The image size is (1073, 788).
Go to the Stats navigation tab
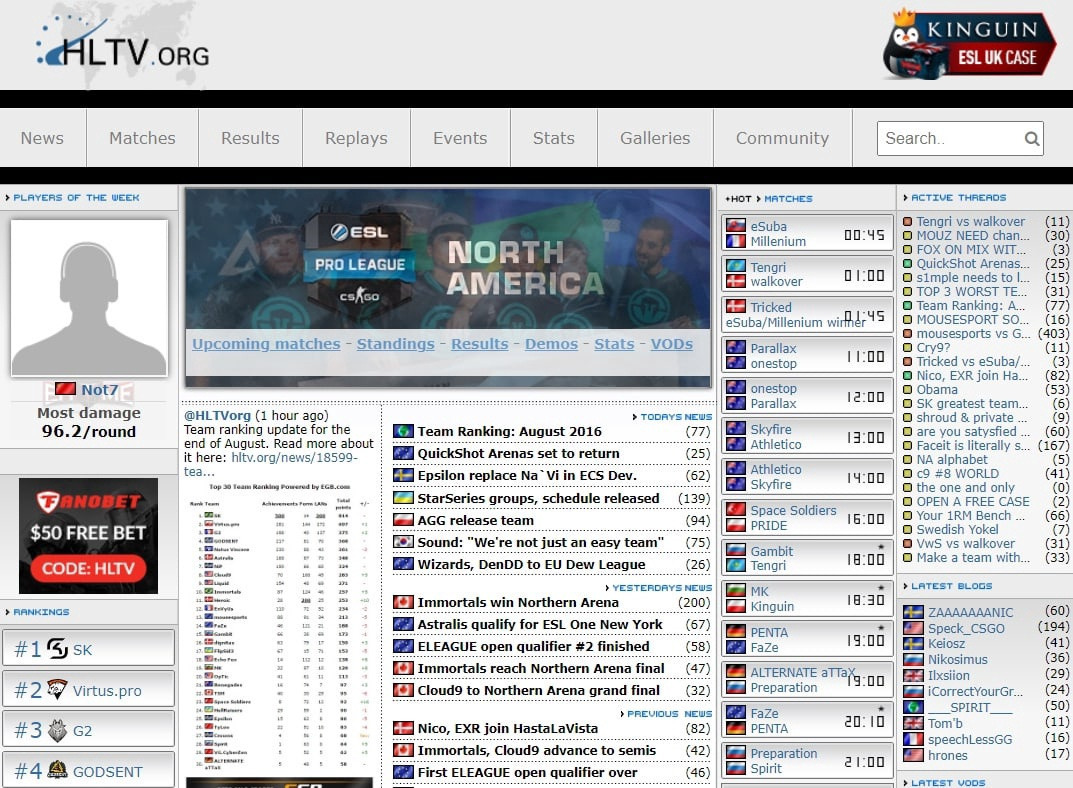553,139
